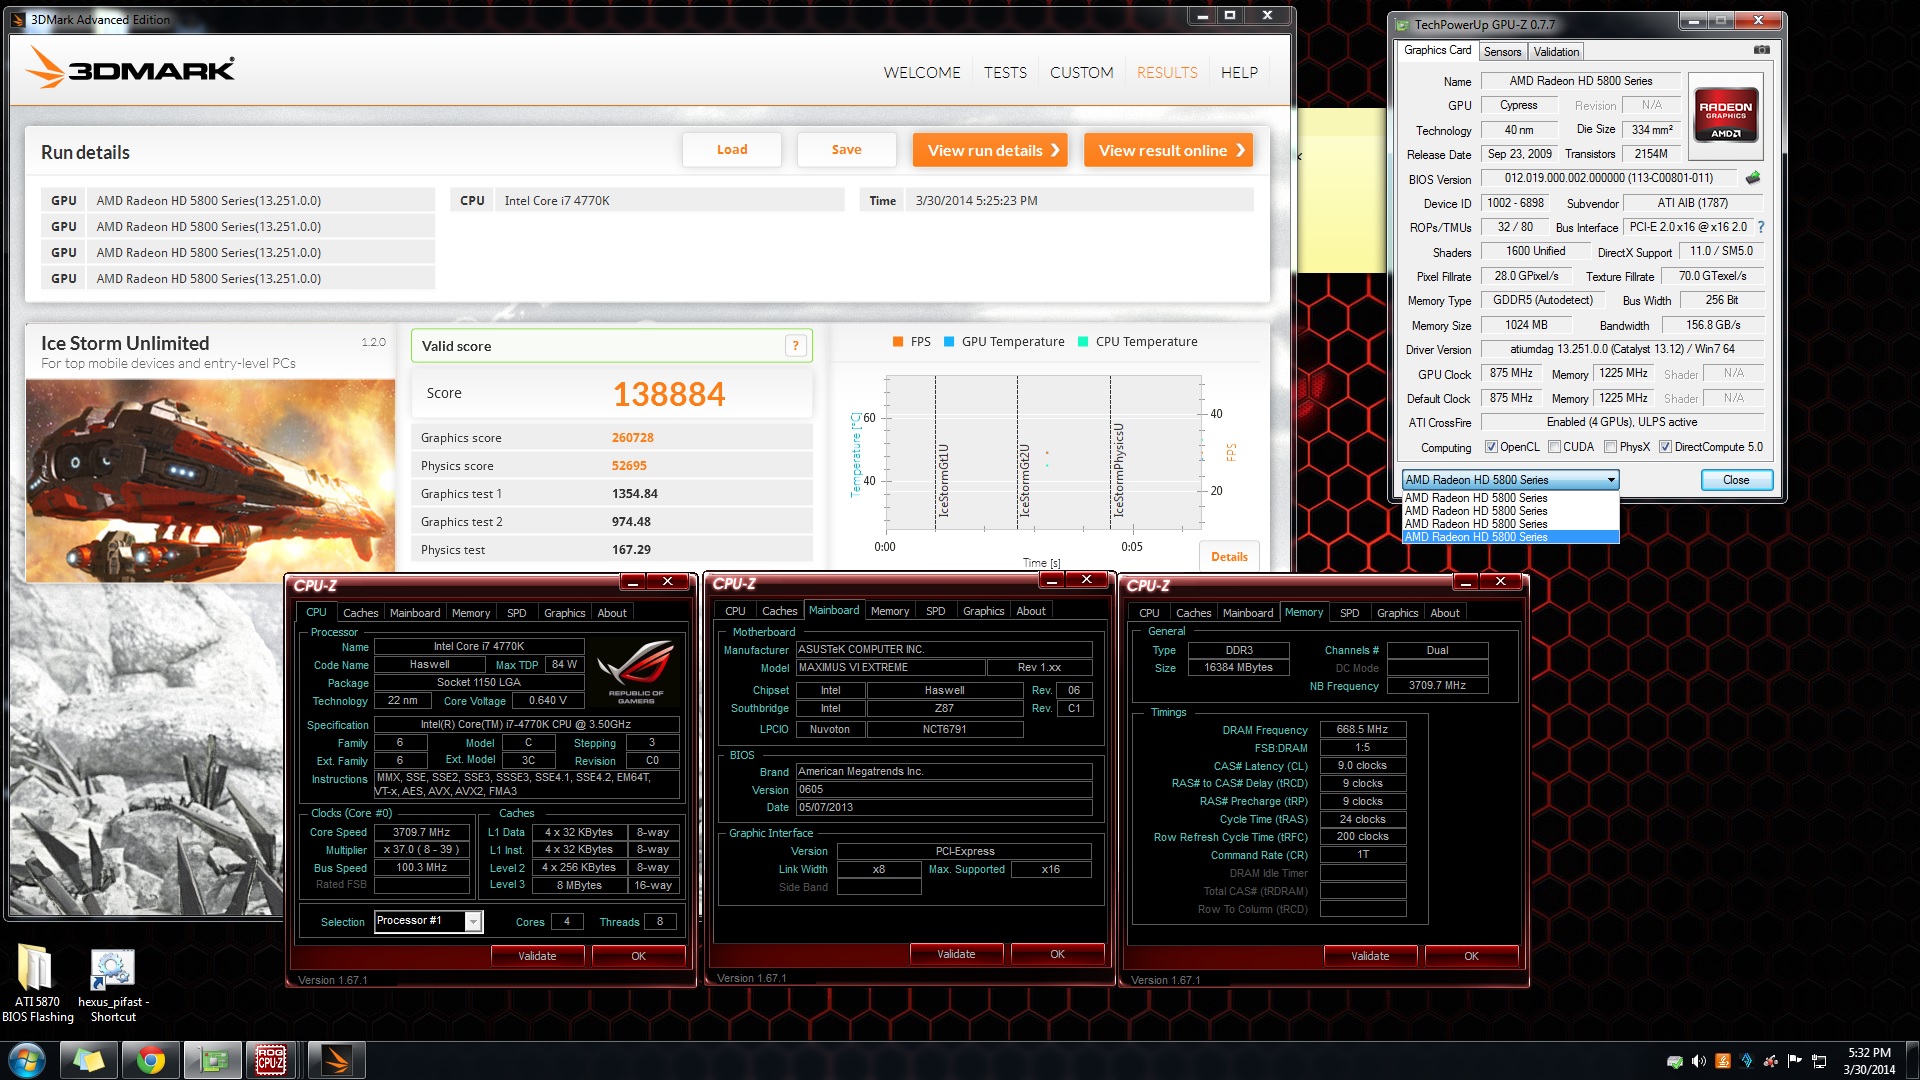Click the GPU-Z screenshot camera icon
The width and height of the screenshot is (1920, 1080).
(x=1762, y=50)
